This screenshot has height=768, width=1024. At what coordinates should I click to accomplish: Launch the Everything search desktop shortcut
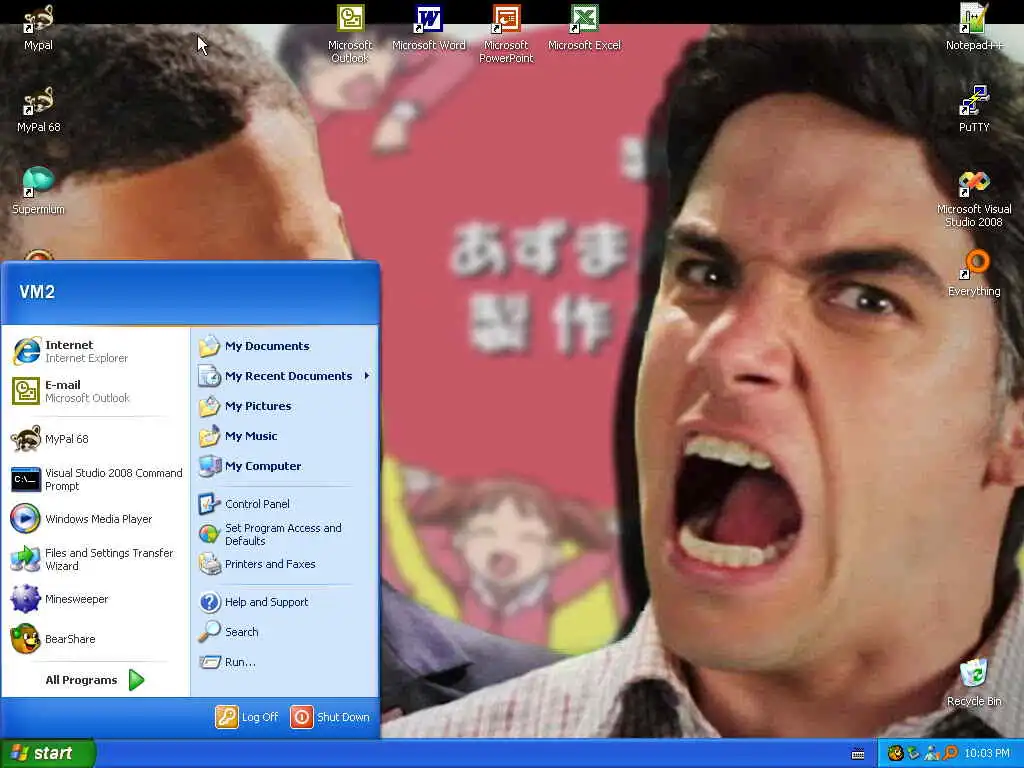coord(974,274)
